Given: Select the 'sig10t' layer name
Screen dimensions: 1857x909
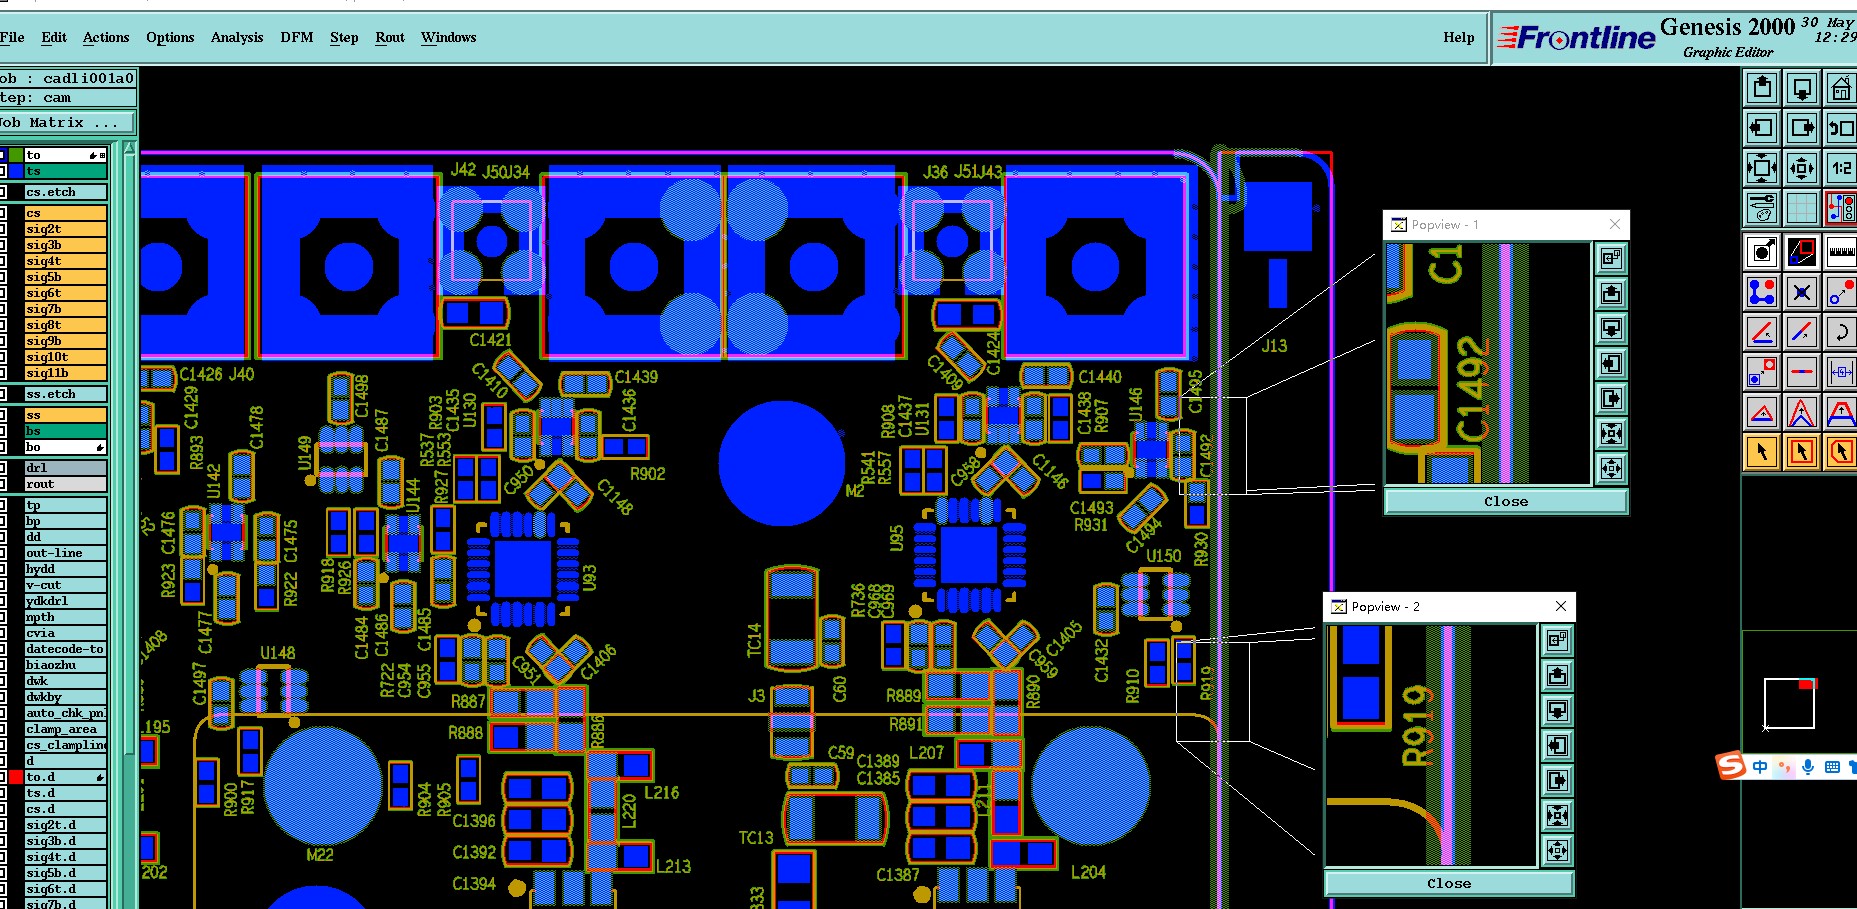Looking at the screenshot, I should tap(66, 357).
